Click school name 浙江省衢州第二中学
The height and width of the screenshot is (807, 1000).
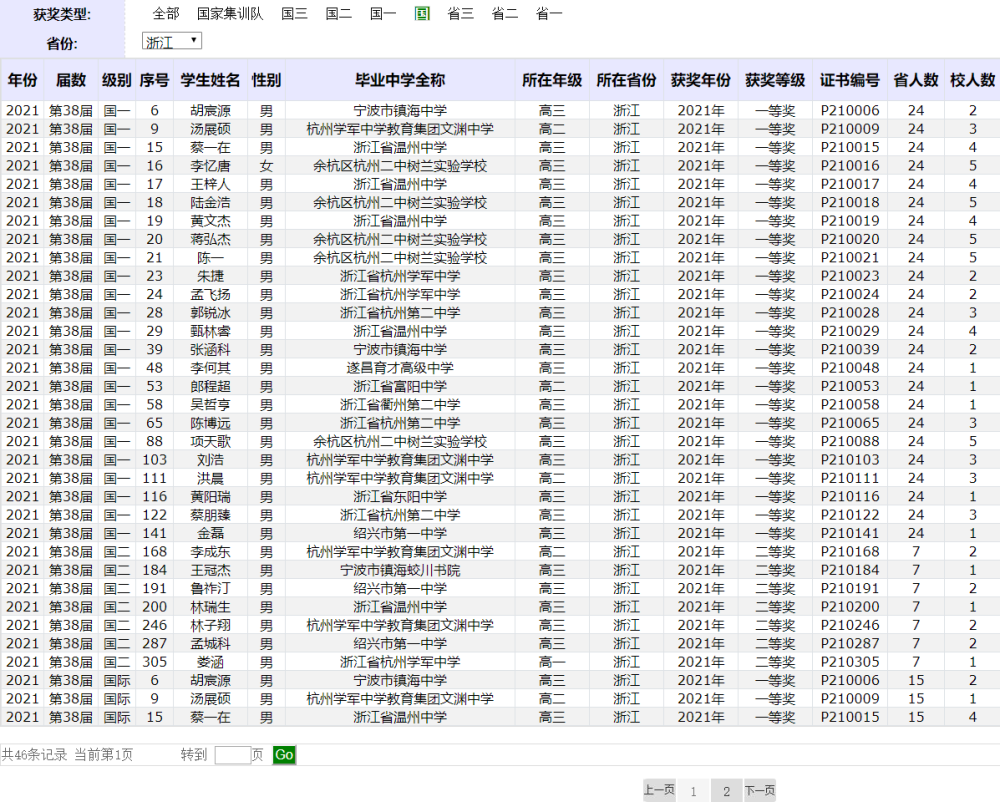click(400, 405)
